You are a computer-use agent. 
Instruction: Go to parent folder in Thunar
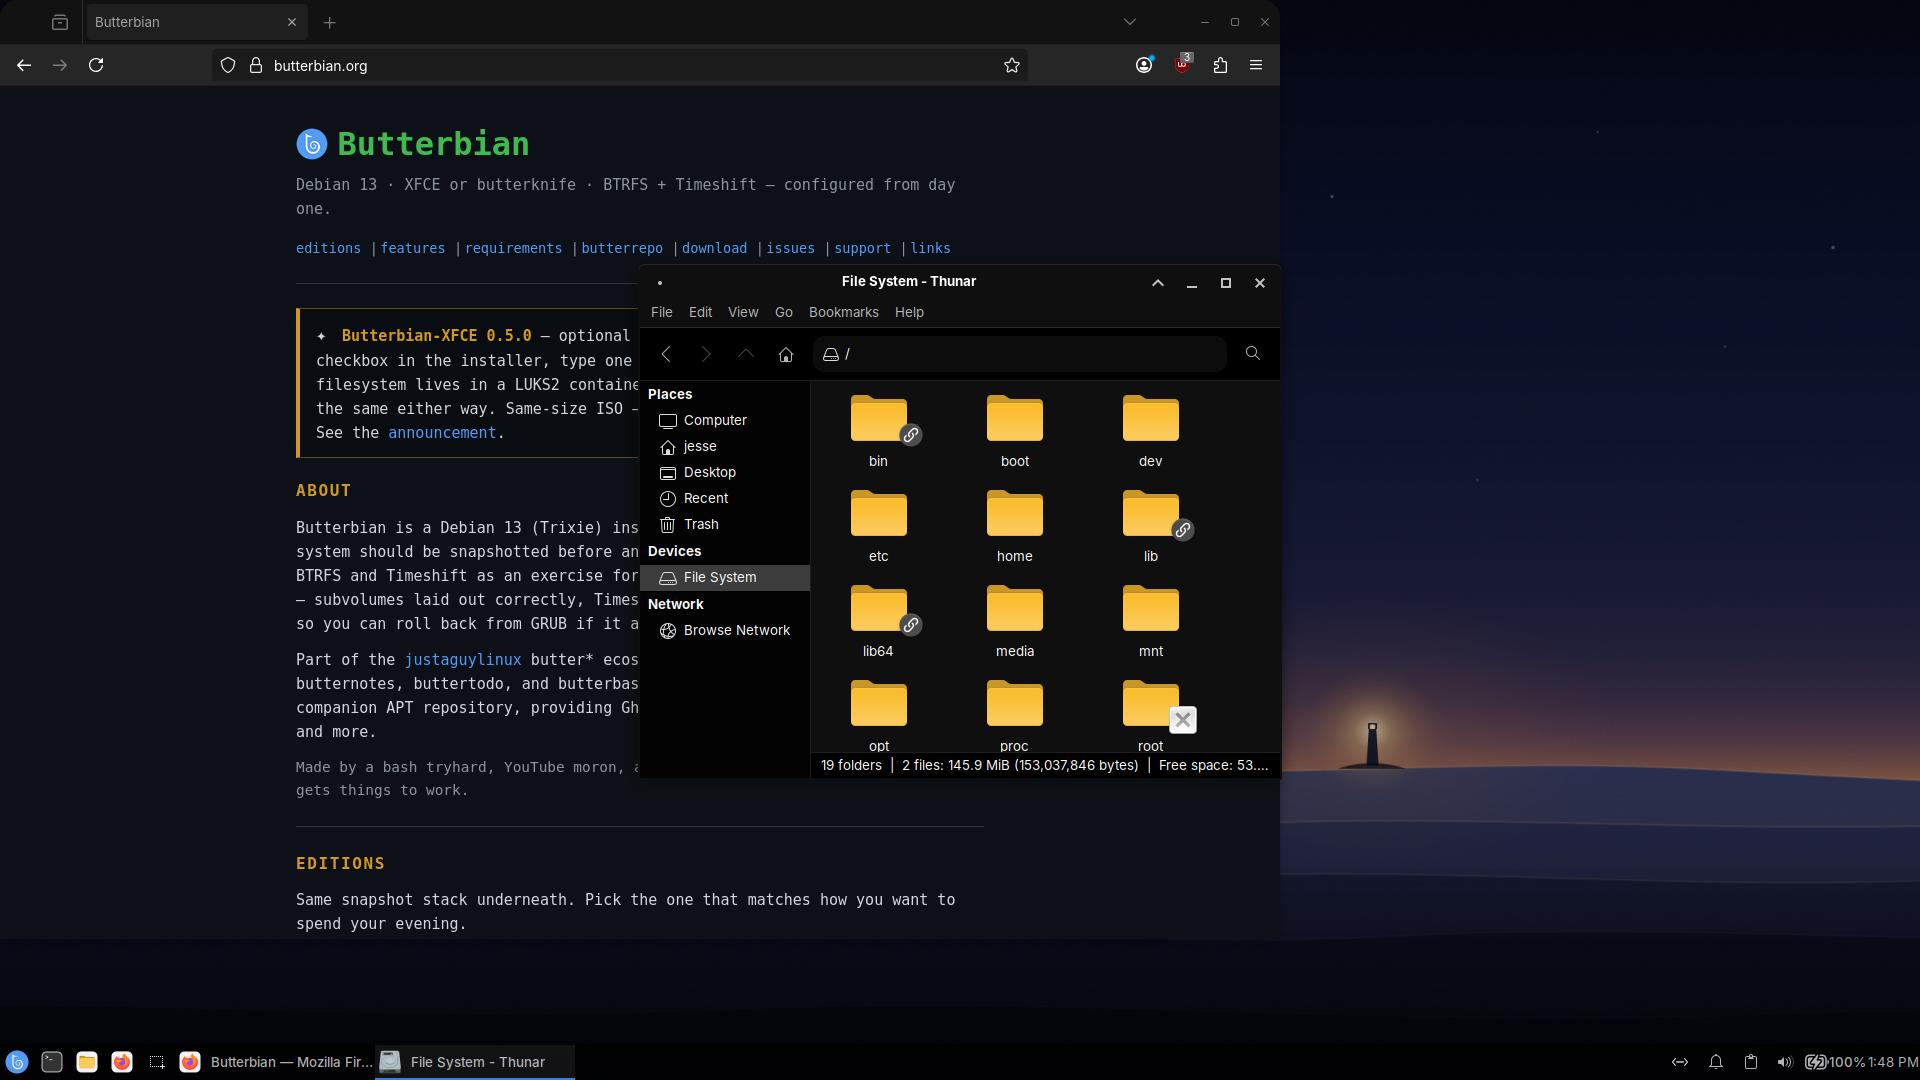pyautogui.click(x=746, y=354)
